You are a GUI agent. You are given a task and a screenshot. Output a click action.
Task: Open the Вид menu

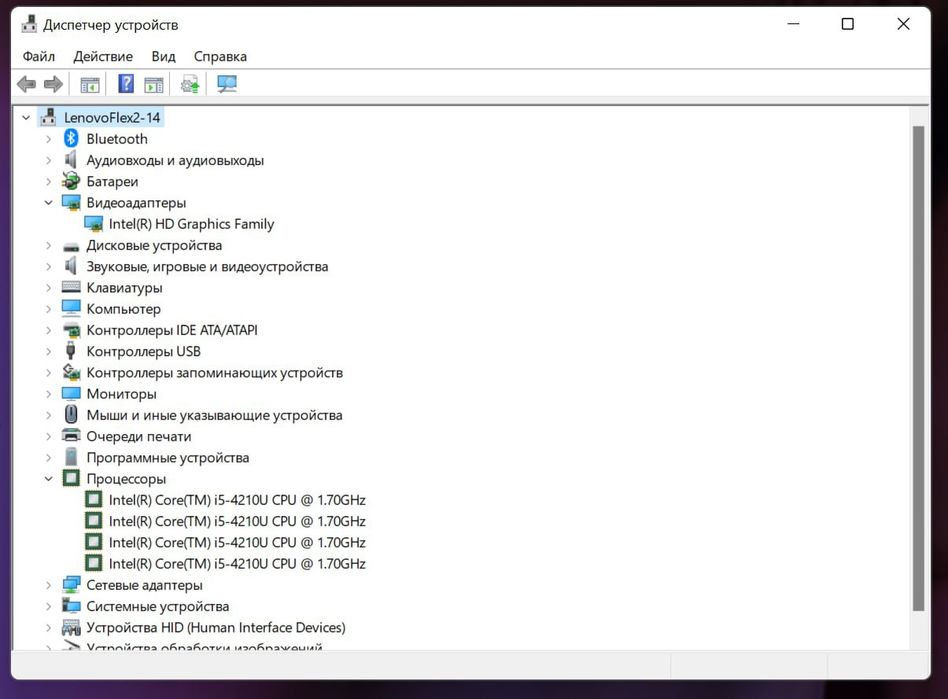pos(163,56)
